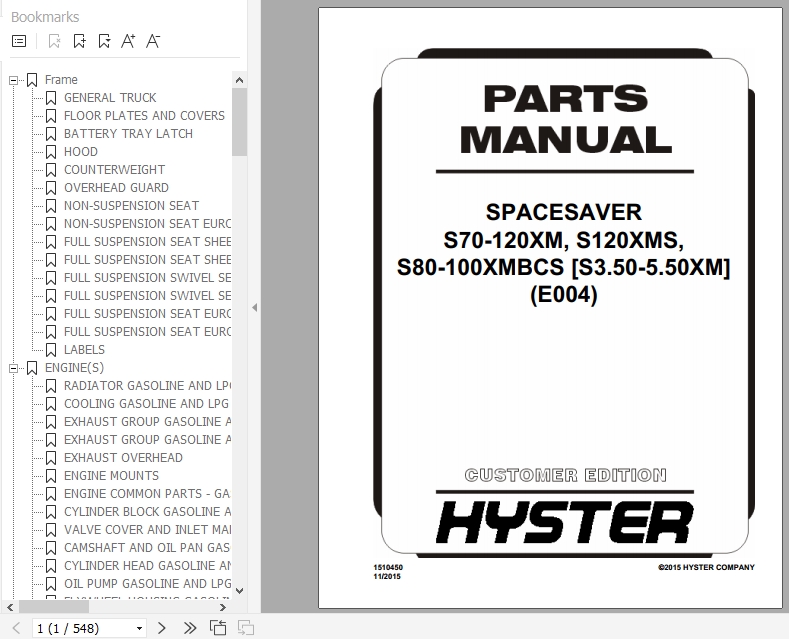Collapse the ENGINE(S) bookmark group
This screenshot has width=789, height=639.
[14, 368]
